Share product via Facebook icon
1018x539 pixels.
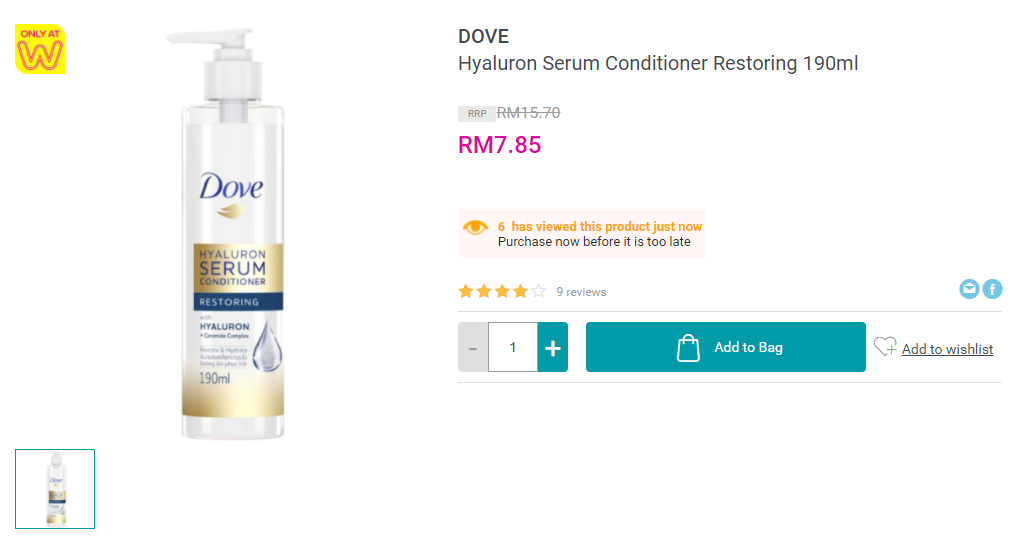[992, 288]
